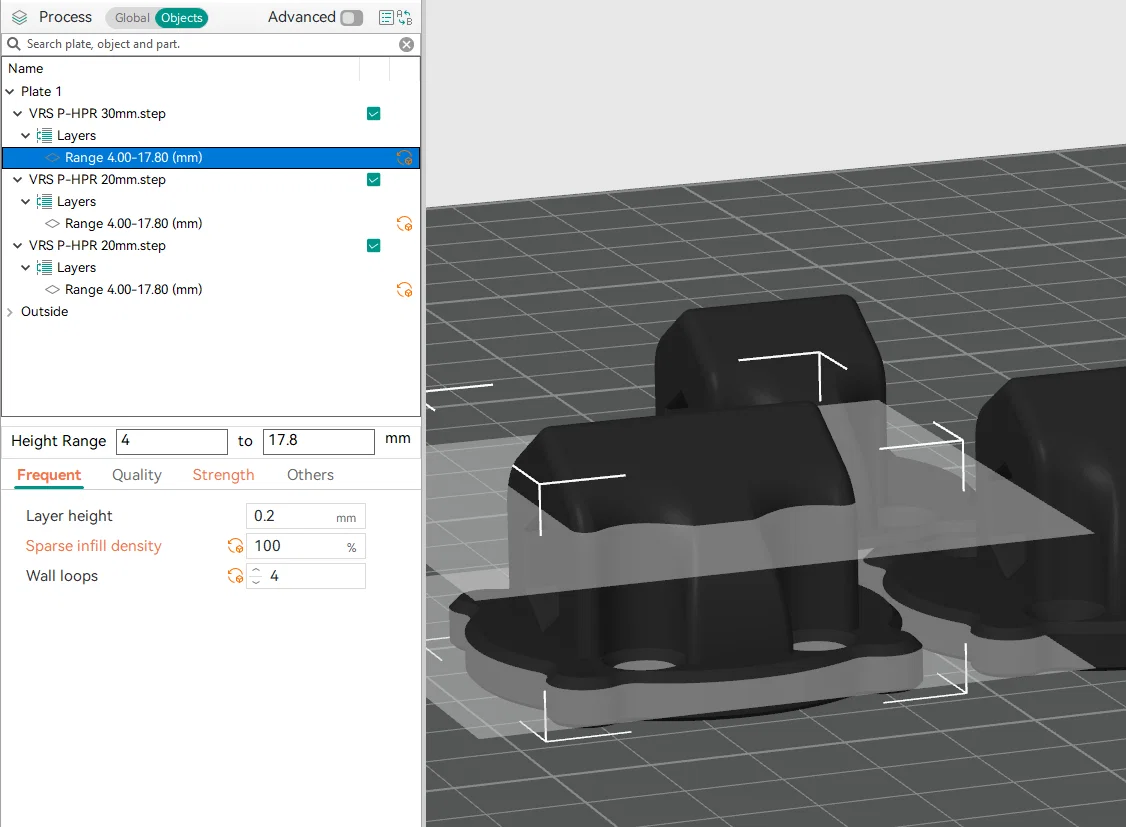Screen dimensions: 1126x827
Task: Open the Others settings tab
Action: [x=310, y=475]
